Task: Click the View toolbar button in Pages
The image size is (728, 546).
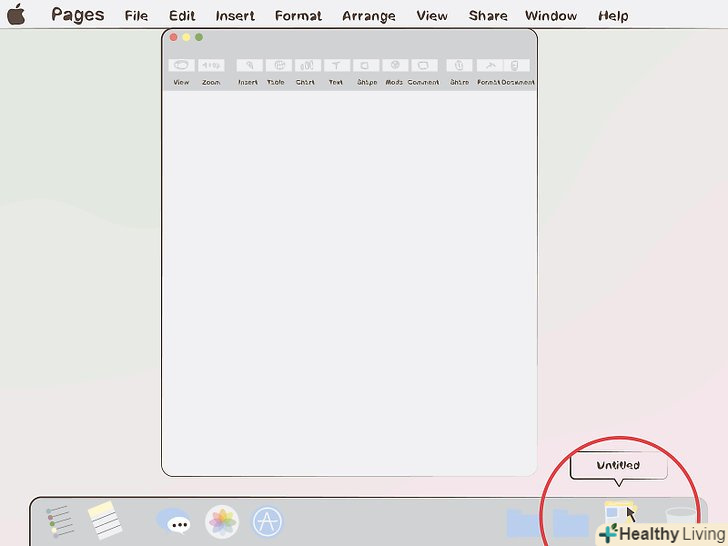Action: coord(181,65)
